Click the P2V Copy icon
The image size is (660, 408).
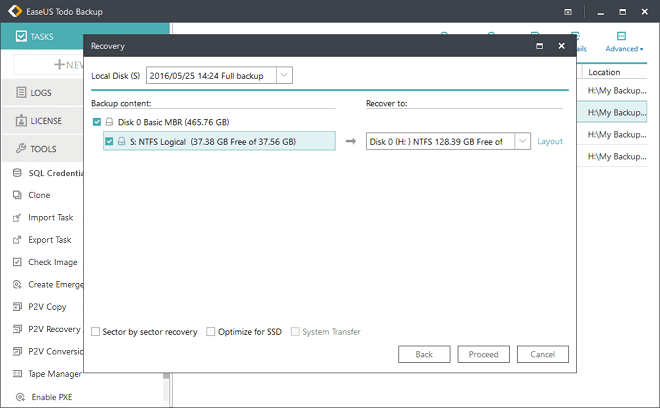[x=17, y=307]
